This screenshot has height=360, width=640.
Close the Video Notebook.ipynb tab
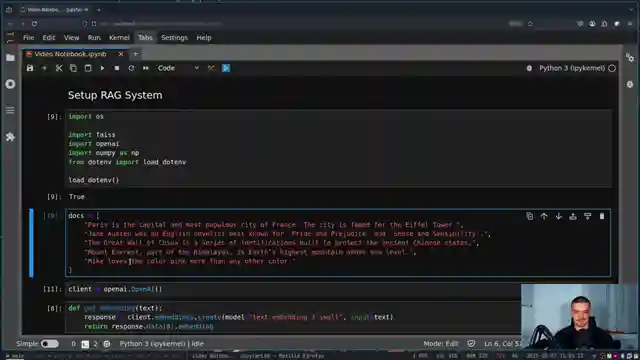click(121, 54)
